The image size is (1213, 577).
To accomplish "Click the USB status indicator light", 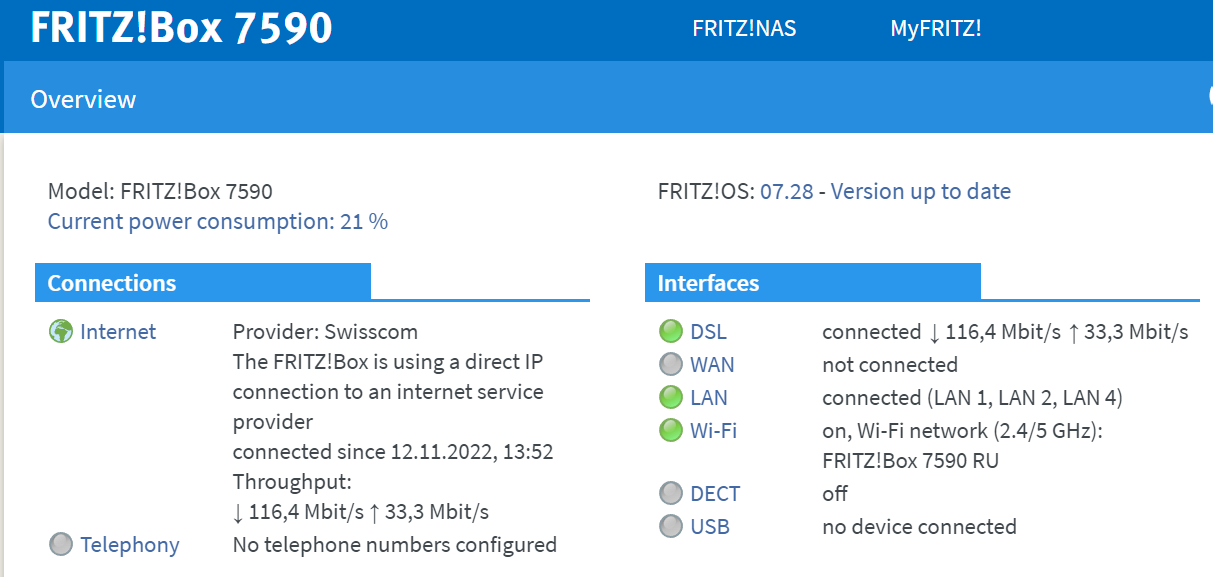I will (x=670, y=526).
